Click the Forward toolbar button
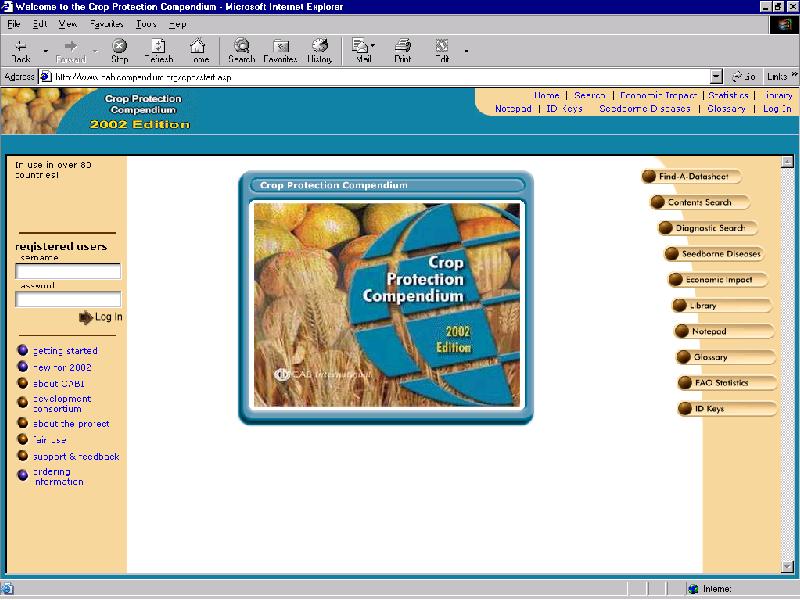 click(x=70, y=51)
